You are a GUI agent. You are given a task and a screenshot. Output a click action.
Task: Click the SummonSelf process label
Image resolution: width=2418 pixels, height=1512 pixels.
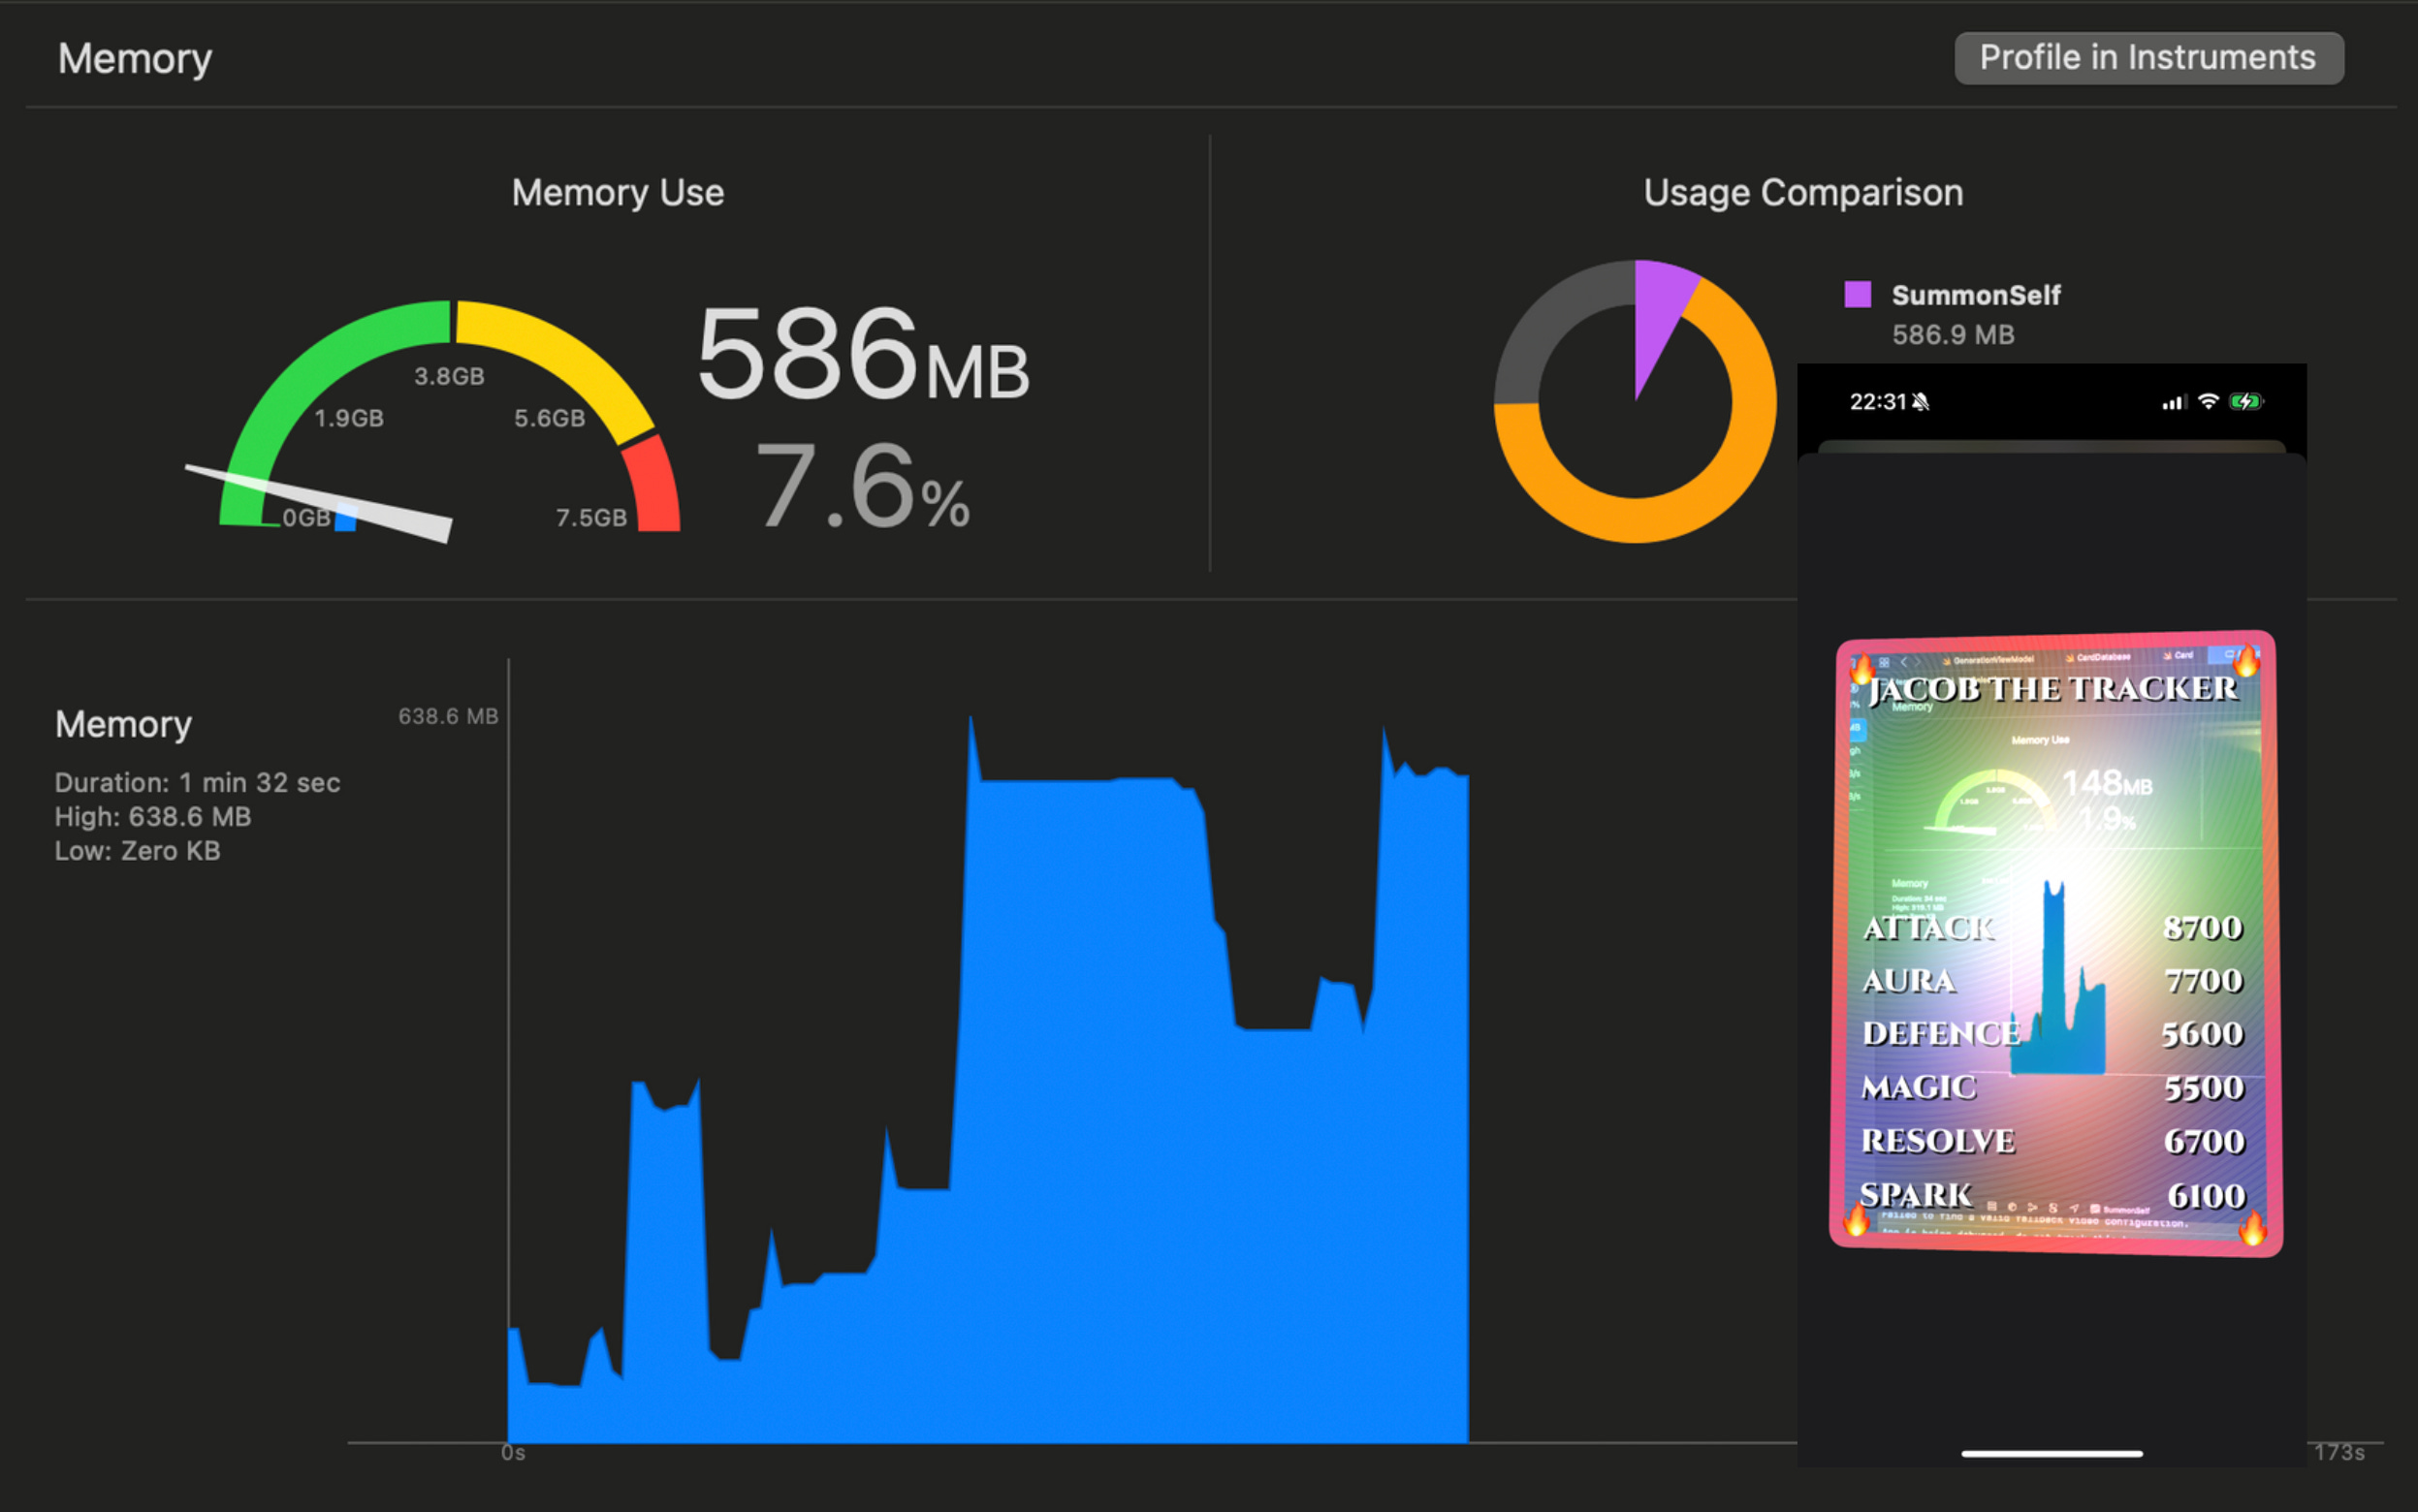tap(1975, 295)
